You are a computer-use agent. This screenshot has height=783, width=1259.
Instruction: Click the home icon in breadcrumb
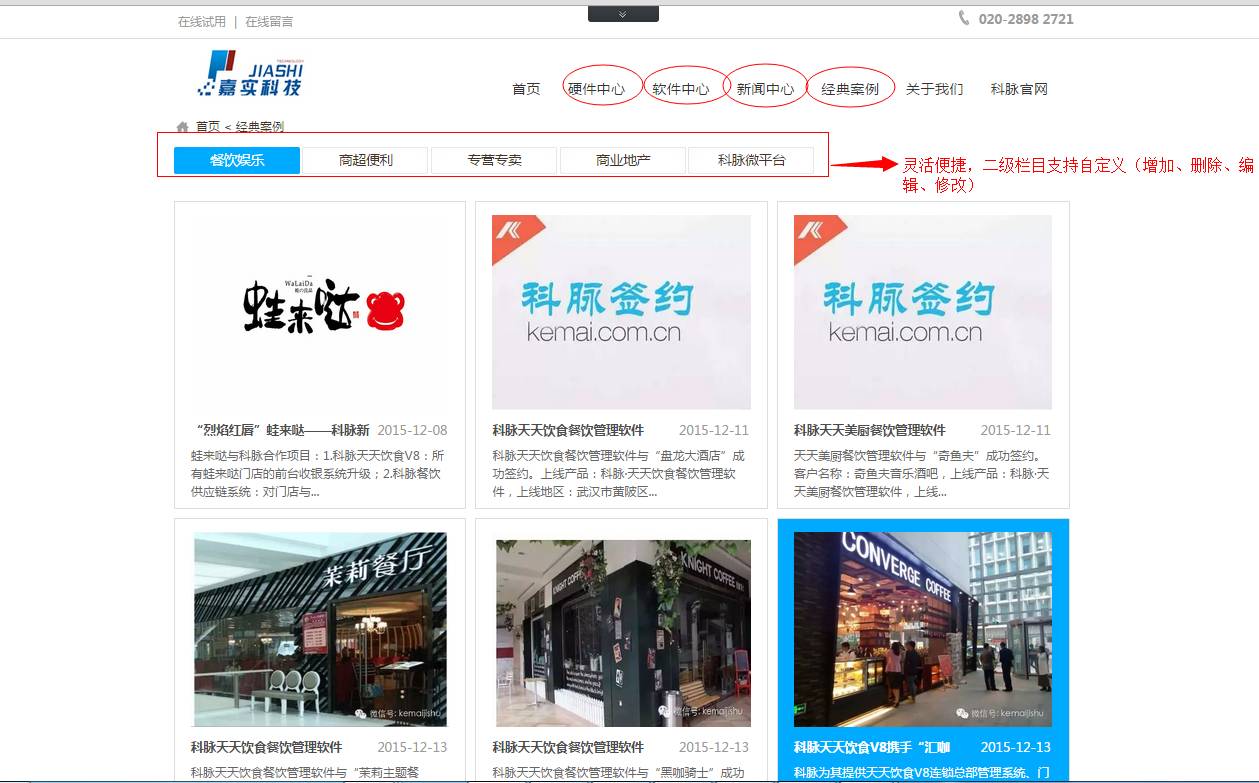(182, 127)
